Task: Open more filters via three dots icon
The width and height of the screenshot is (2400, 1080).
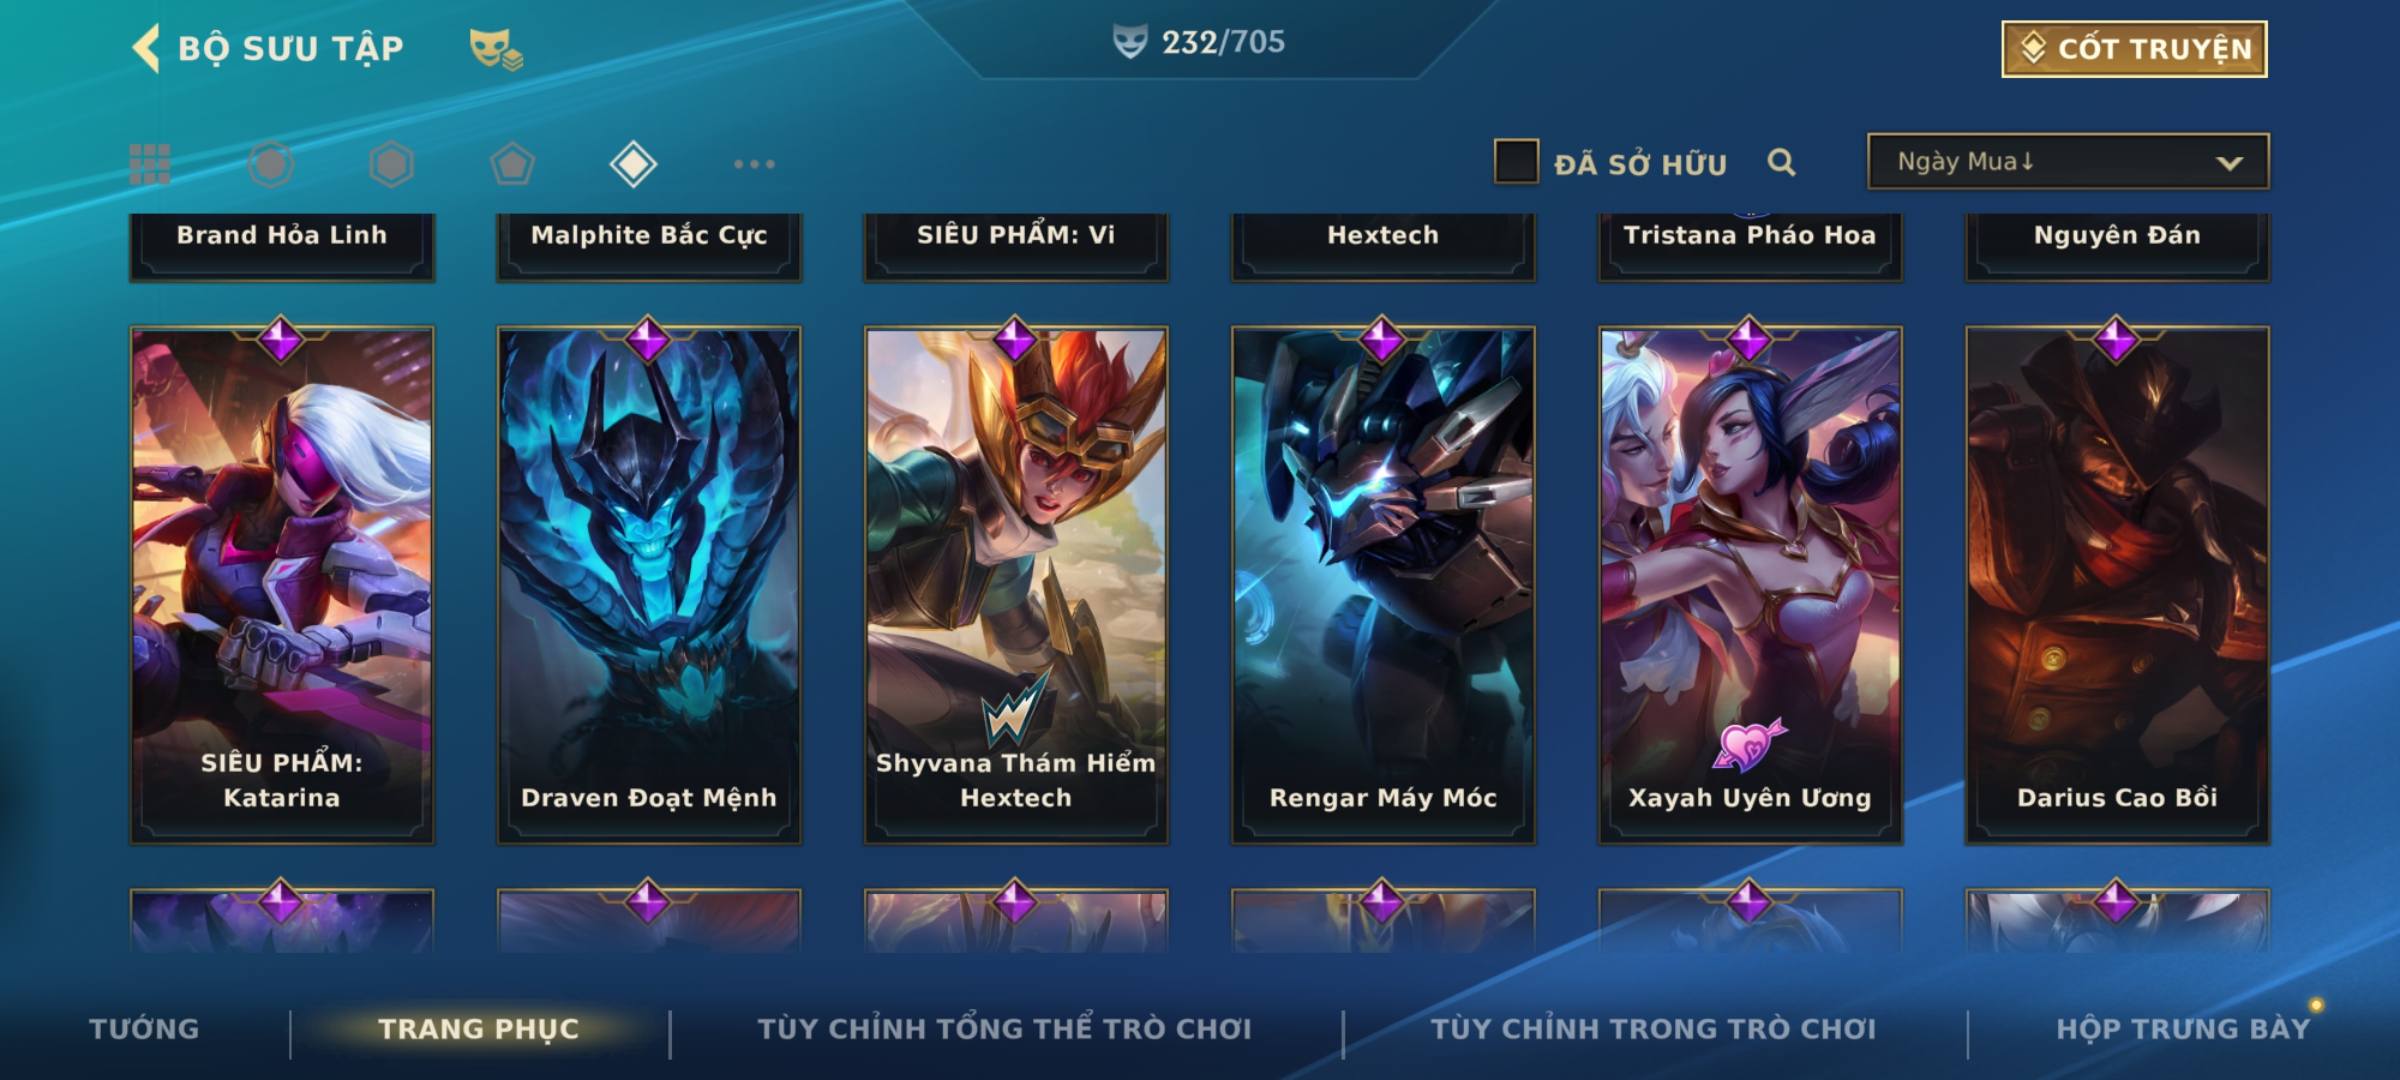Action: tap(754, 164)
